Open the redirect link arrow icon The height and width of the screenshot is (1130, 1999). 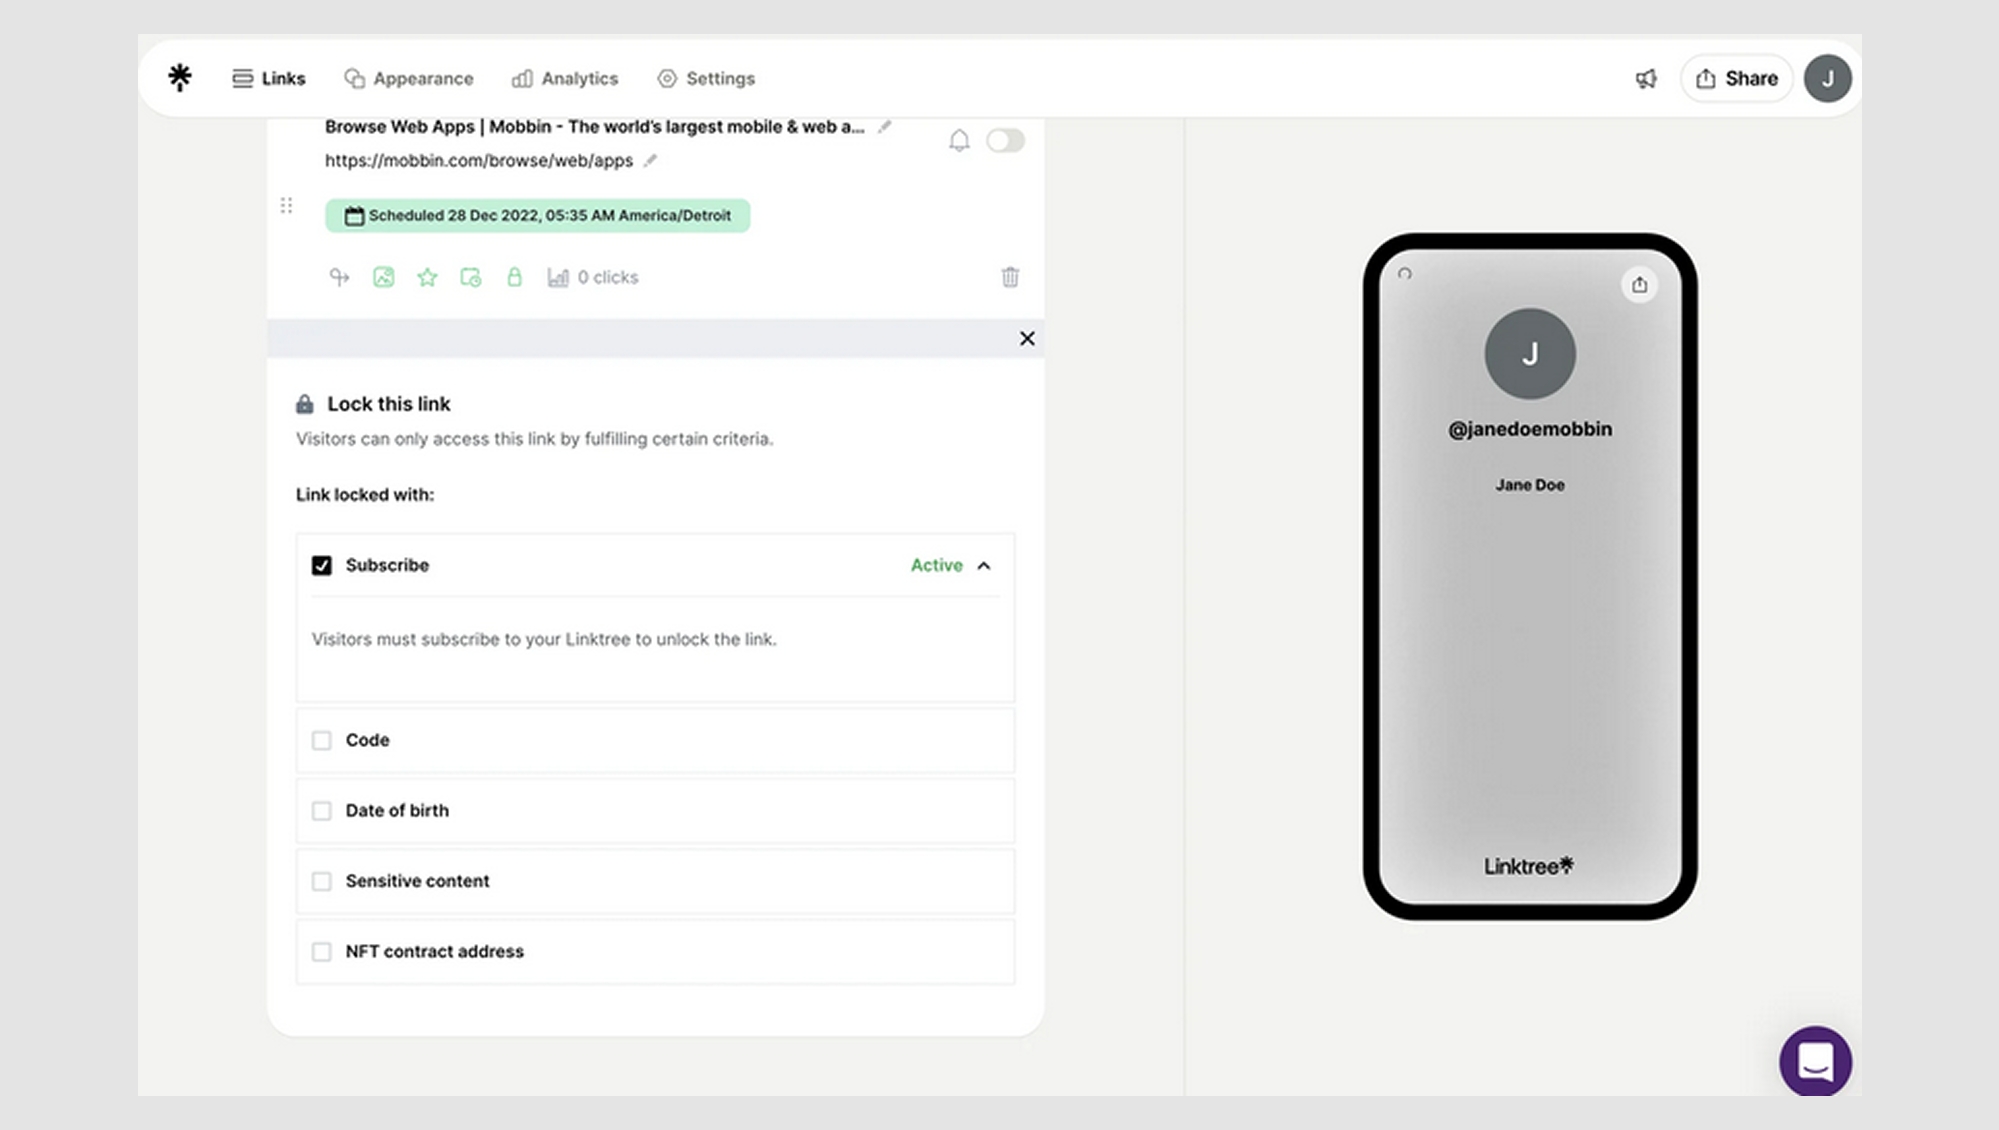pos(340,277)
